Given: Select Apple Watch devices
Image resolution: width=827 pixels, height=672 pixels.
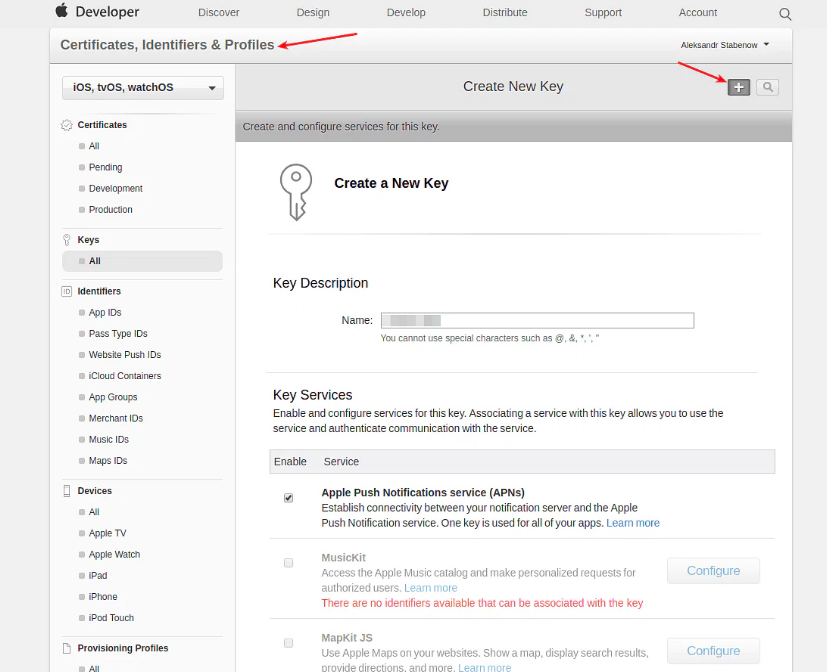Looking at the screenshot, I should pos(114,554).
